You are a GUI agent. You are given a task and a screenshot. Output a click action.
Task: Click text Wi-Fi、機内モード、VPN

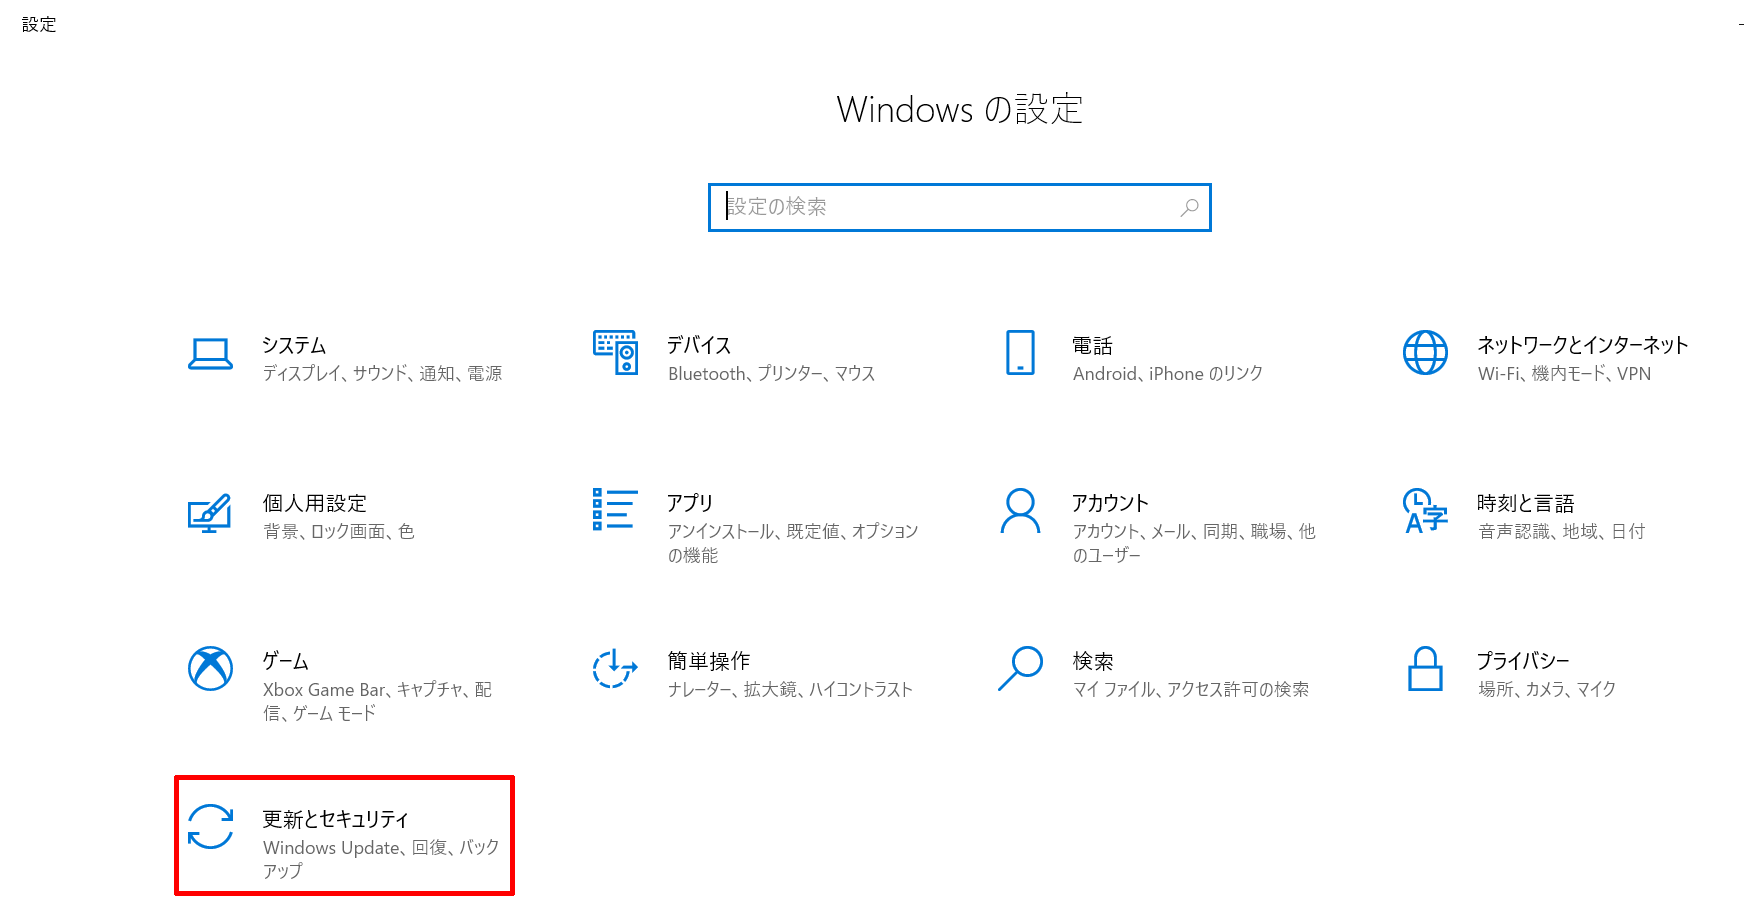[x=1564, y=373]
